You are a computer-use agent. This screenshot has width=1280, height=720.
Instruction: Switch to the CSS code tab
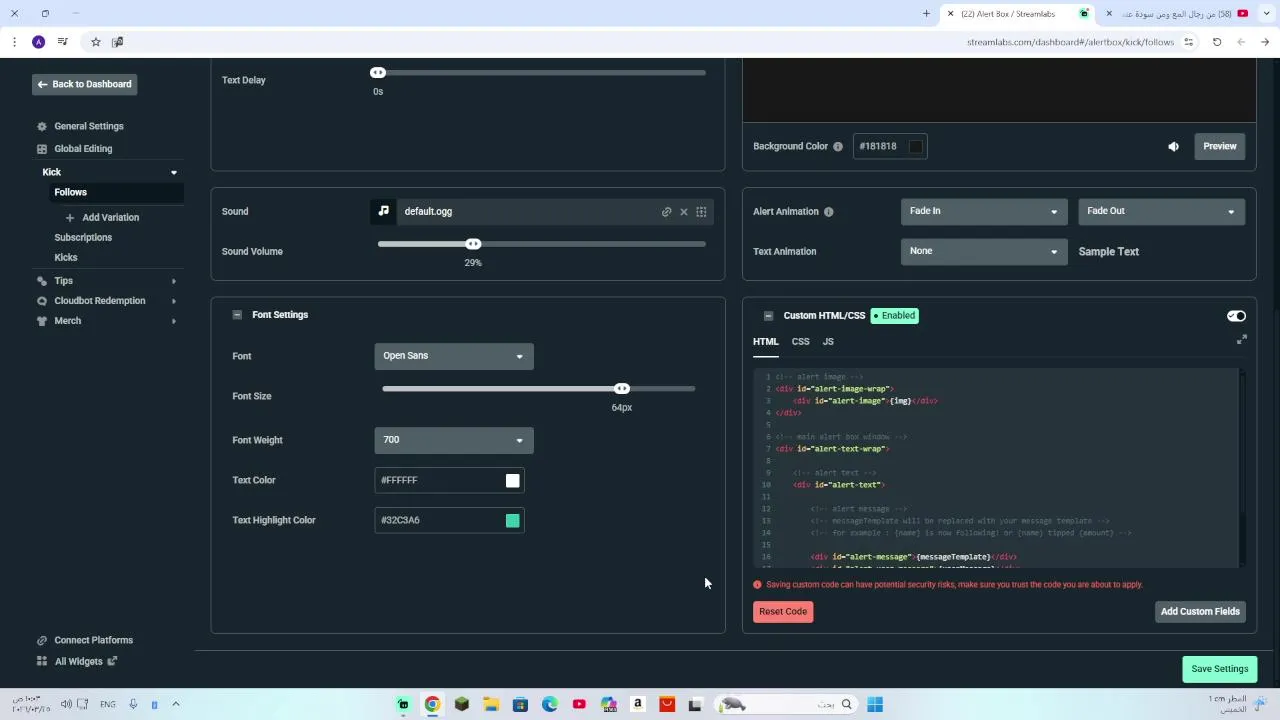click(x=801, y=342)
